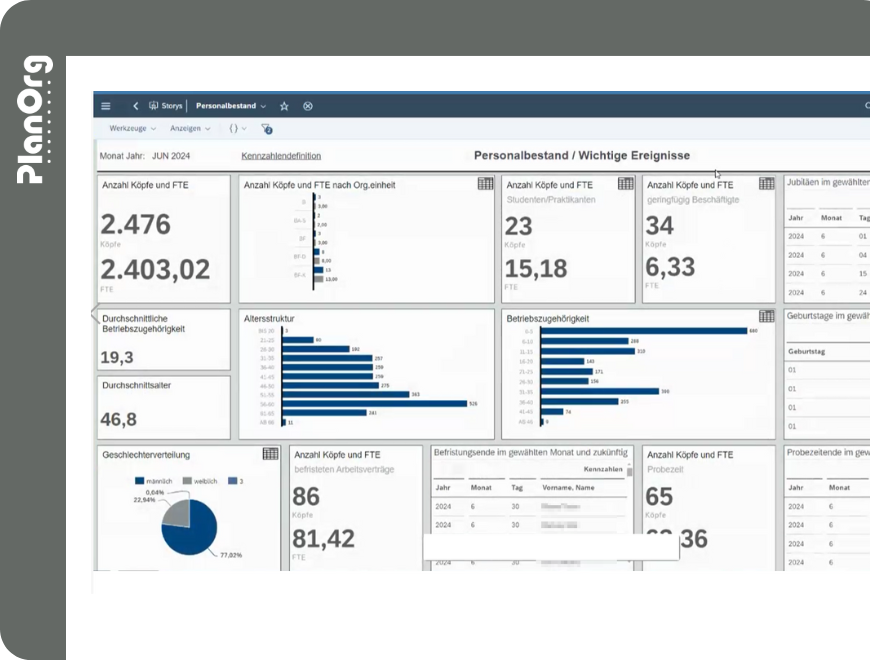Open the curly braces formula dropdown
870x660 pixels.
237,129
